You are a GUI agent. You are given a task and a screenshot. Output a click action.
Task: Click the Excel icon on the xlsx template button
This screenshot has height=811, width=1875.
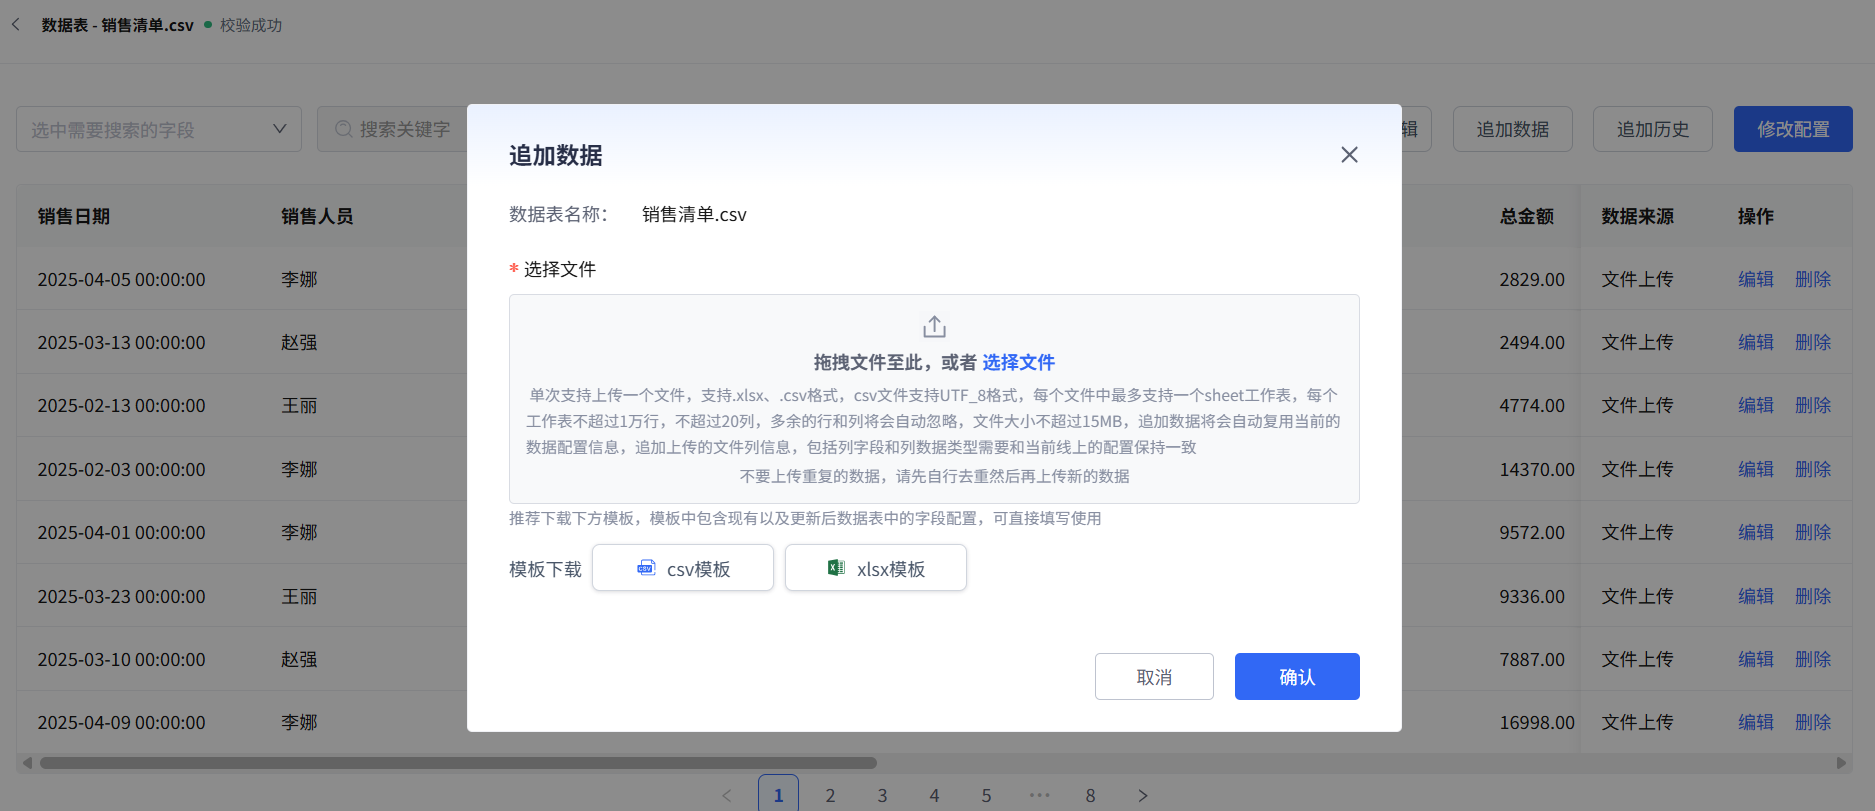point(836,568)
